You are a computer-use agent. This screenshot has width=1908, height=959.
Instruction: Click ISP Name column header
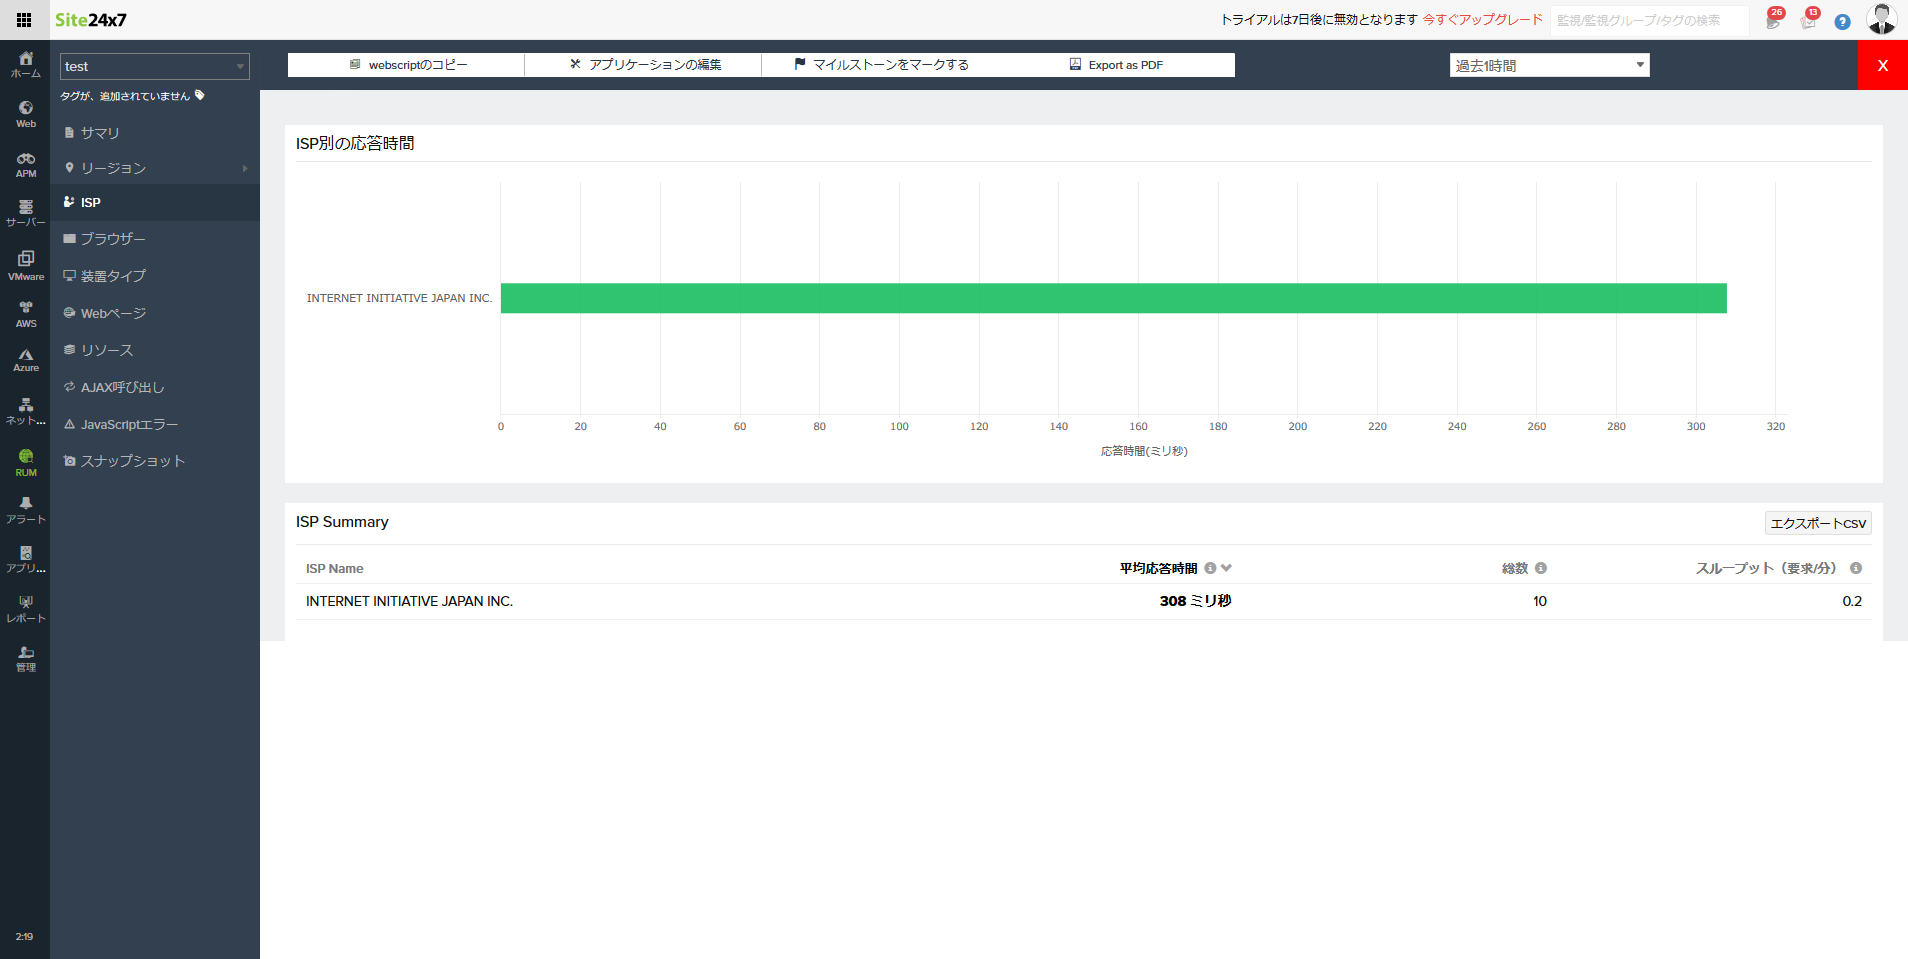(335, 568)
